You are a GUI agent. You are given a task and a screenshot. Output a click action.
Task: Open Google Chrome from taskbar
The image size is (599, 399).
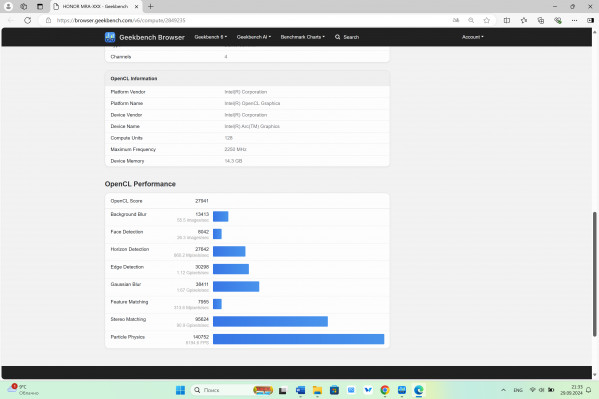pyautogui.click(x=385, y=390)
